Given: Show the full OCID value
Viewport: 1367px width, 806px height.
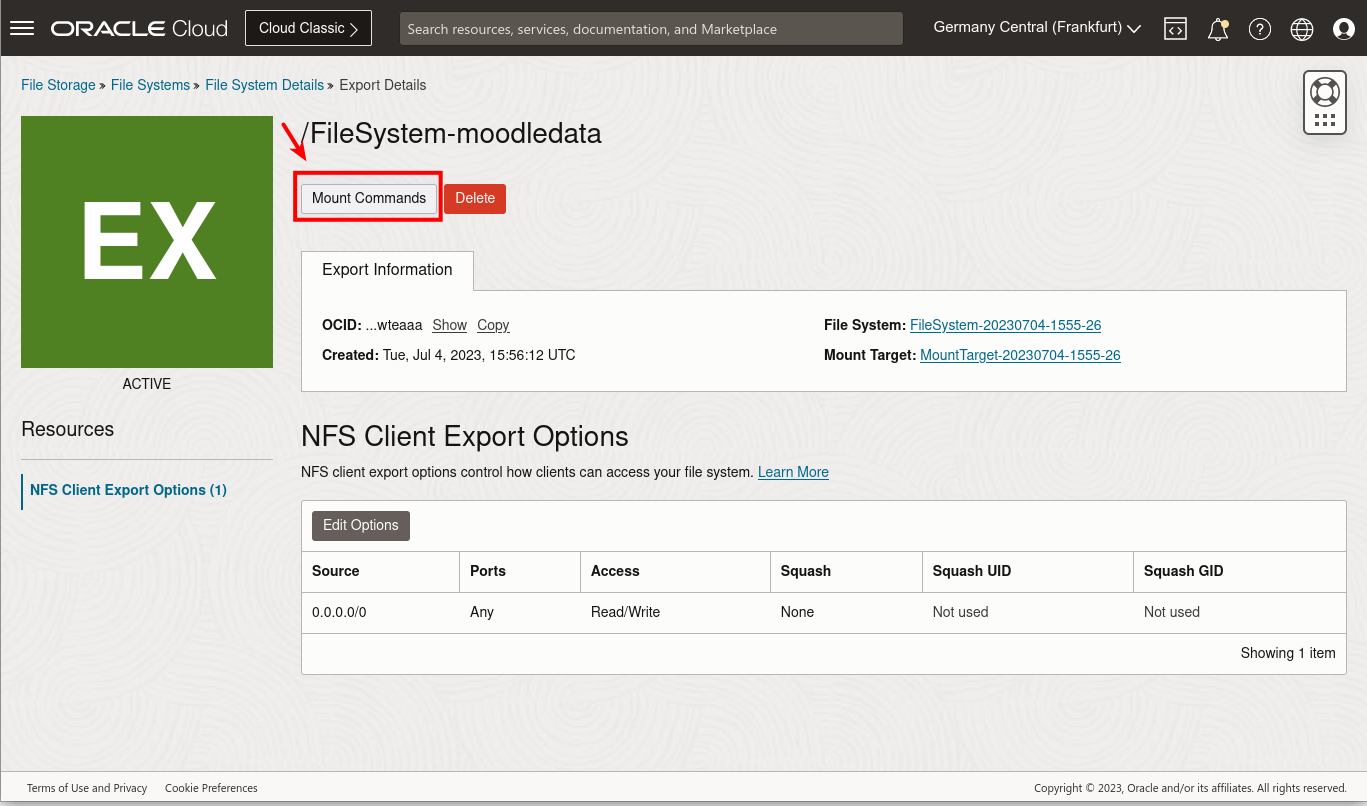Looking at the screenshot, I should click(x=449, y=325).
